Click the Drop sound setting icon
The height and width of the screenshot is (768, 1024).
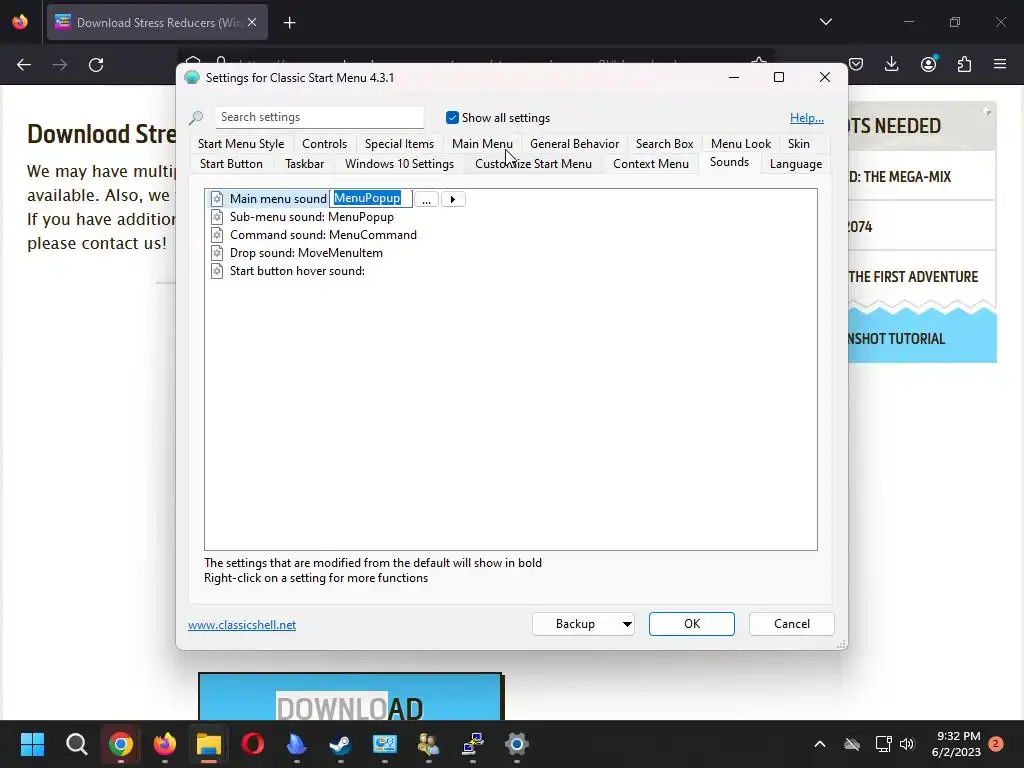[217, 253]
